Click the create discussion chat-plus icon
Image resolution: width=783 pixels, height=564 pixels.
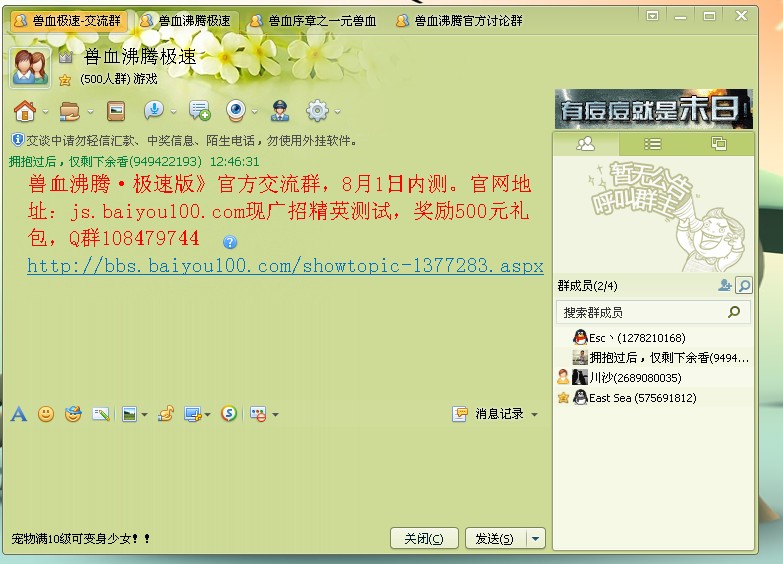199,111
